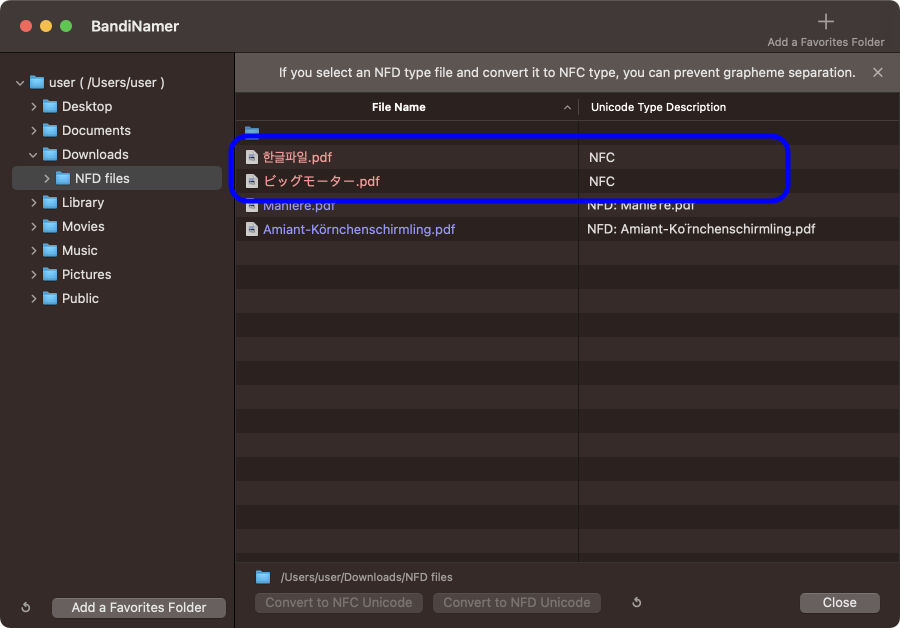Dismiss the NFD info banner
Screen dimensions: 900x628
[878, 73]
